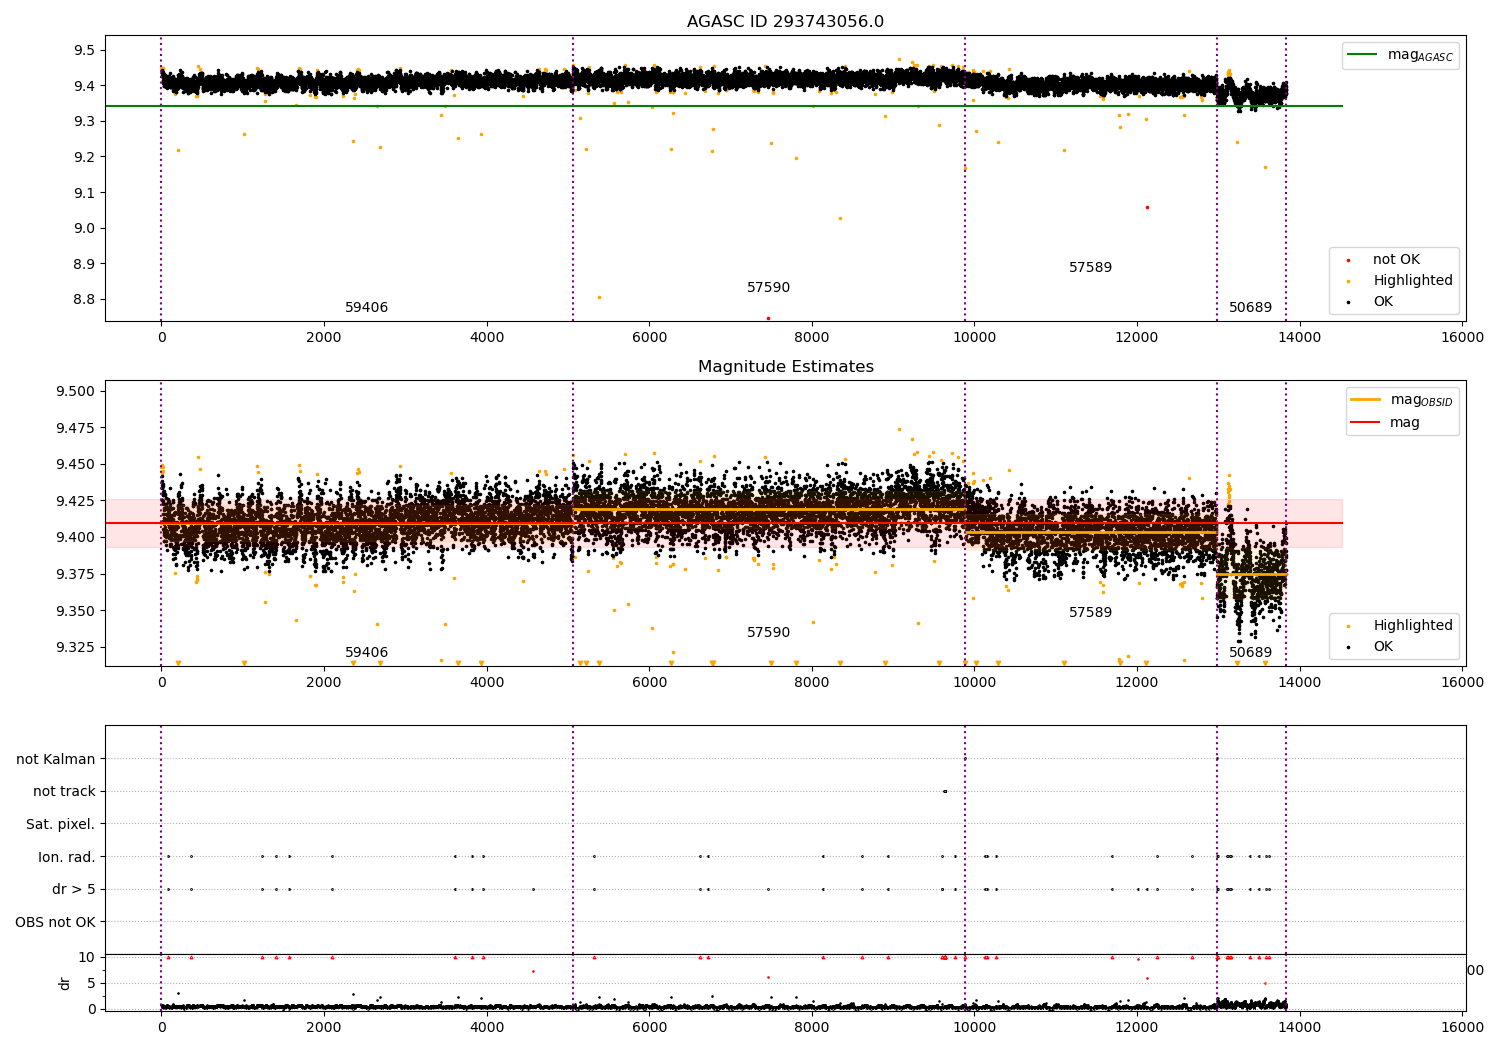Click OBSID label 50689 in AGASC ID plot
Viewport: 1500px width, 1050px height.
tap(1250, 307)
